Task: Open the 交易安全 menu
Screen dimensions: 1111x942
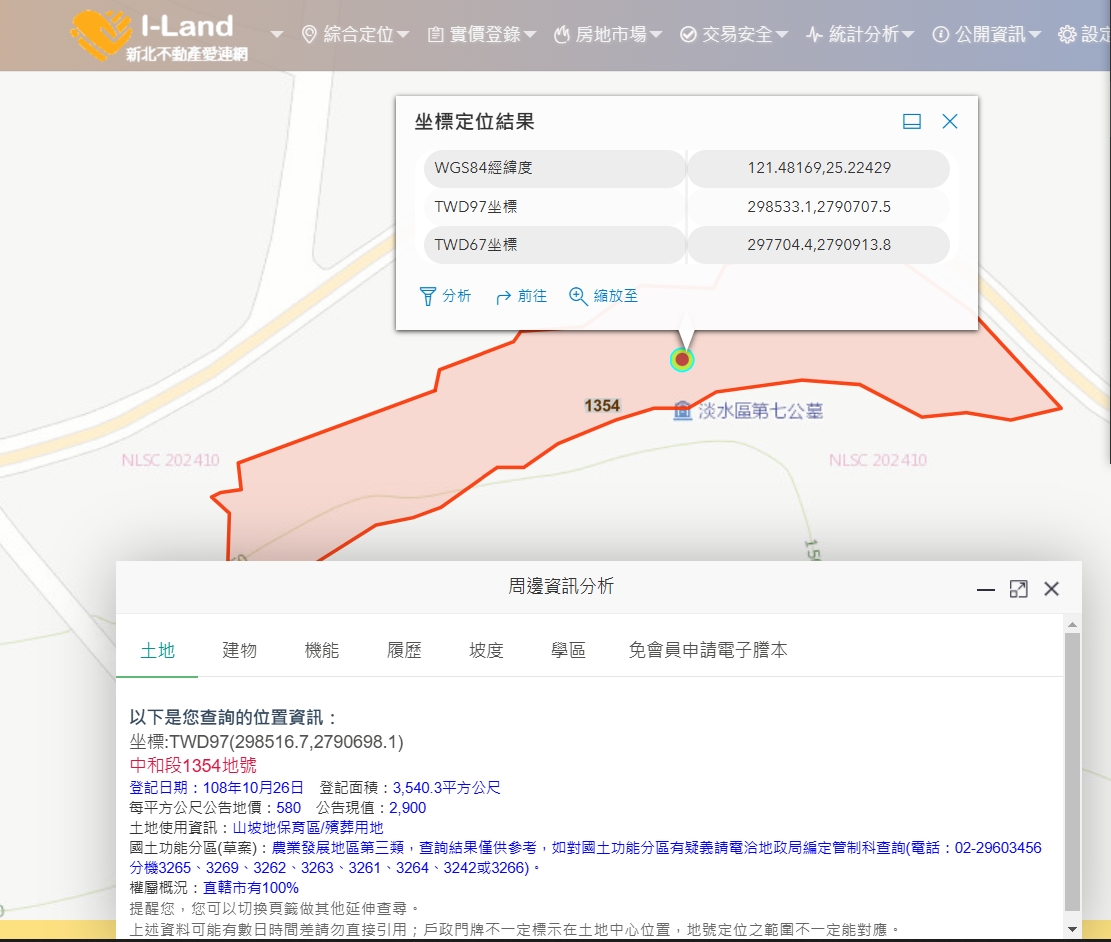Action: pos(734,35)
